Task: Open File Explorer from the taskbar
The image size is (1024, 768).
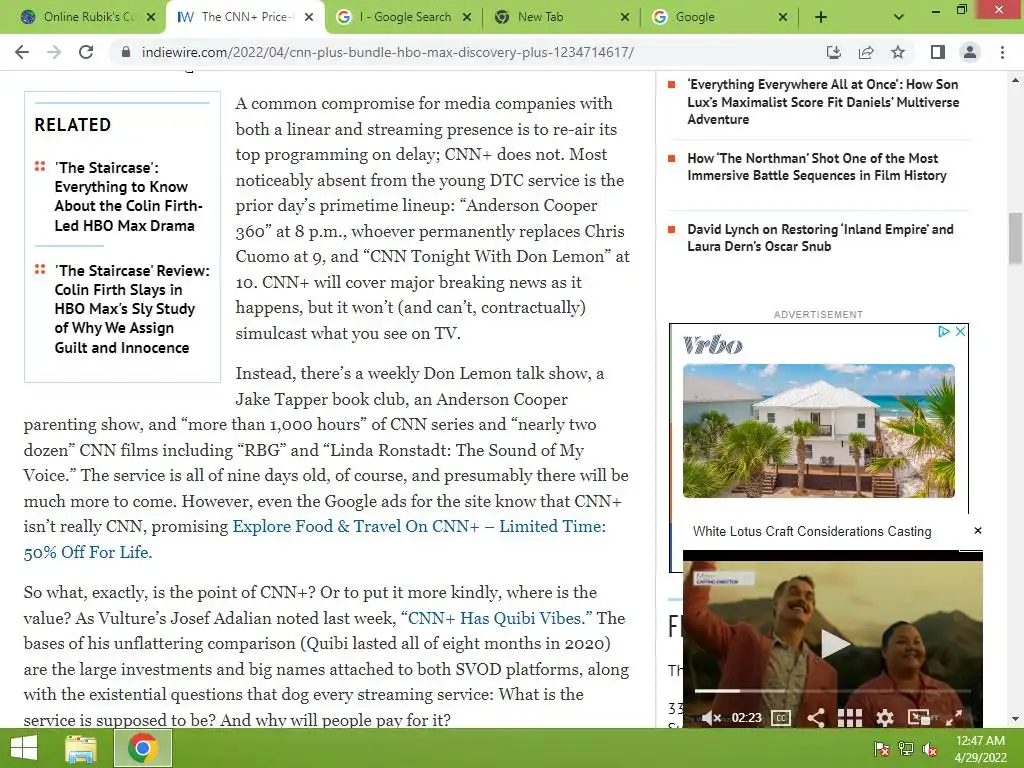Action: [81, 748]
